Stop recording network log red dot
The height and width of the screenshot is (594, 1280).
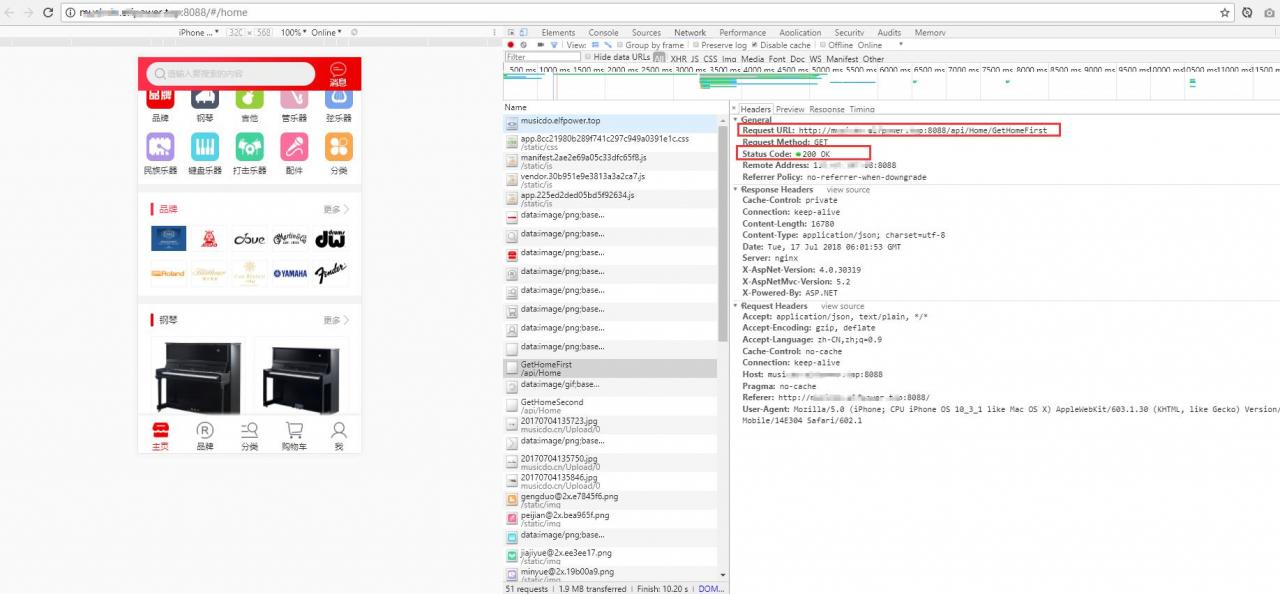pyautogui.click(x=510, y=45)
